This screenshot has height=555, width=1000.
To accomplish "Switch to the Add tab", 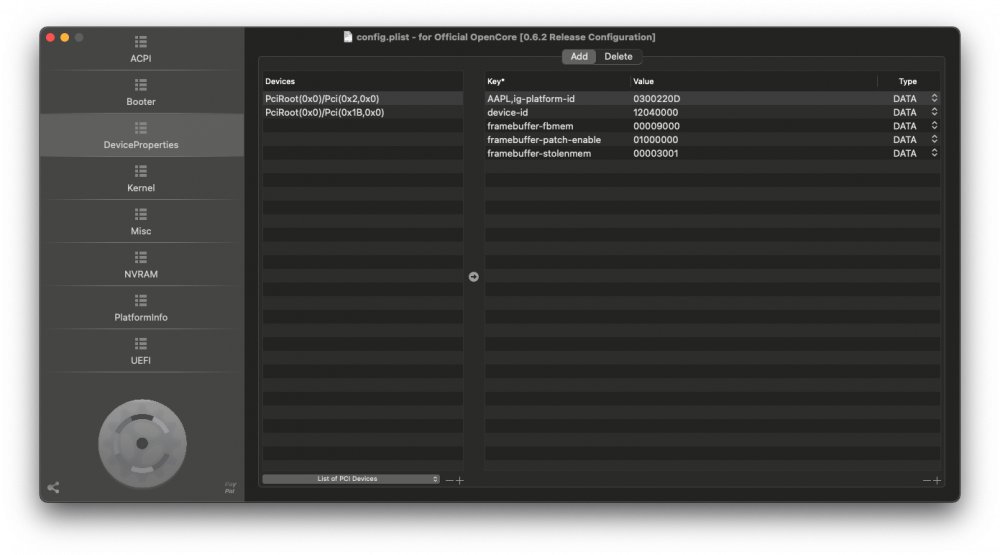I will [x=579, y=56].
